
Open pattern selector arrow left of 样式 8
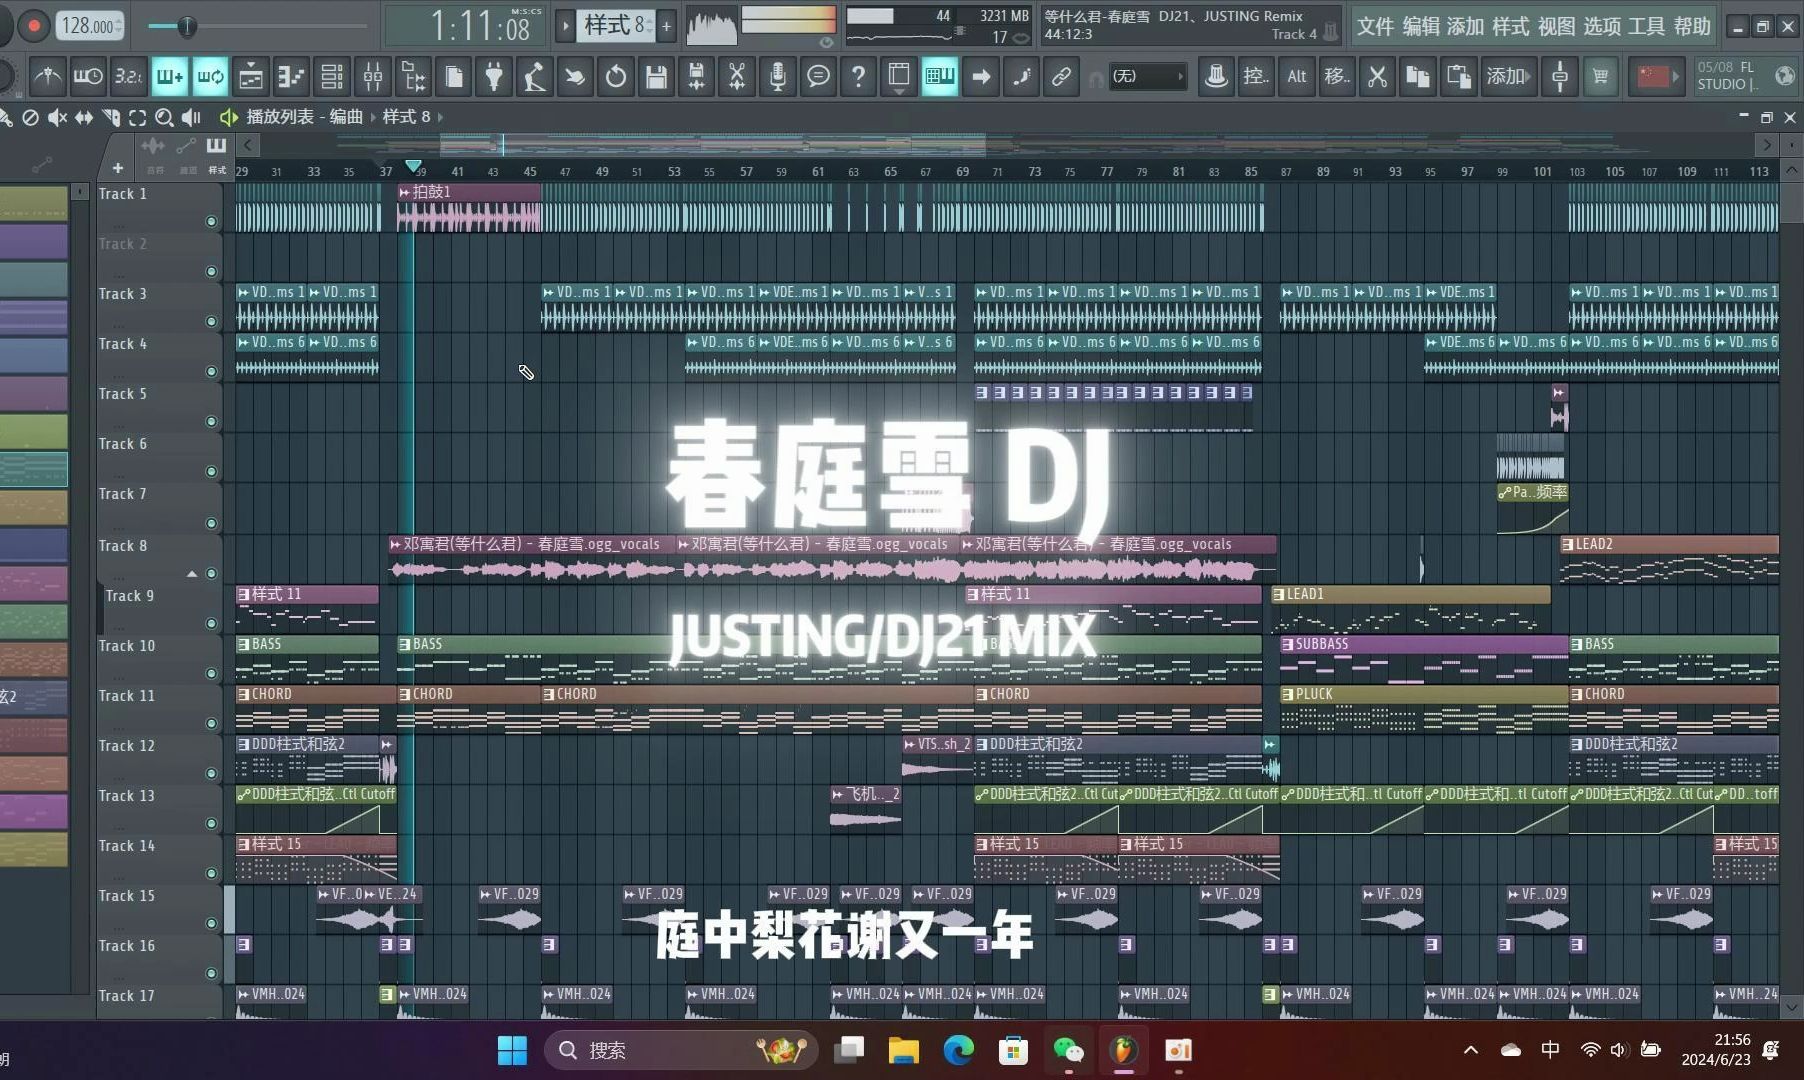565,26
